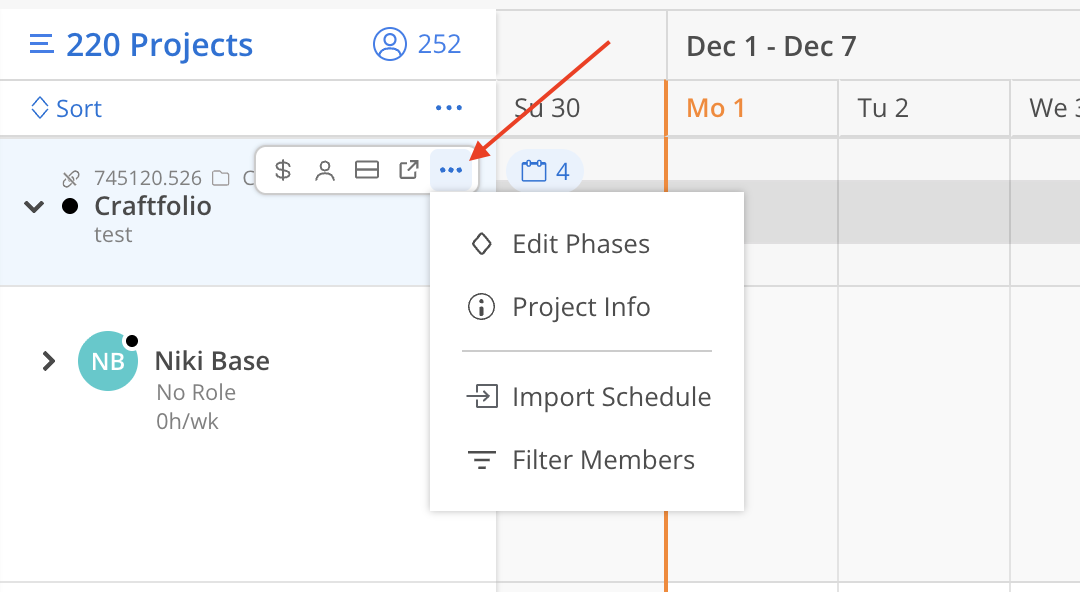The height and width of the screenshot is (592, 1080).
Task: Click the Mo 1 day column header
Action: pos(716,108)
